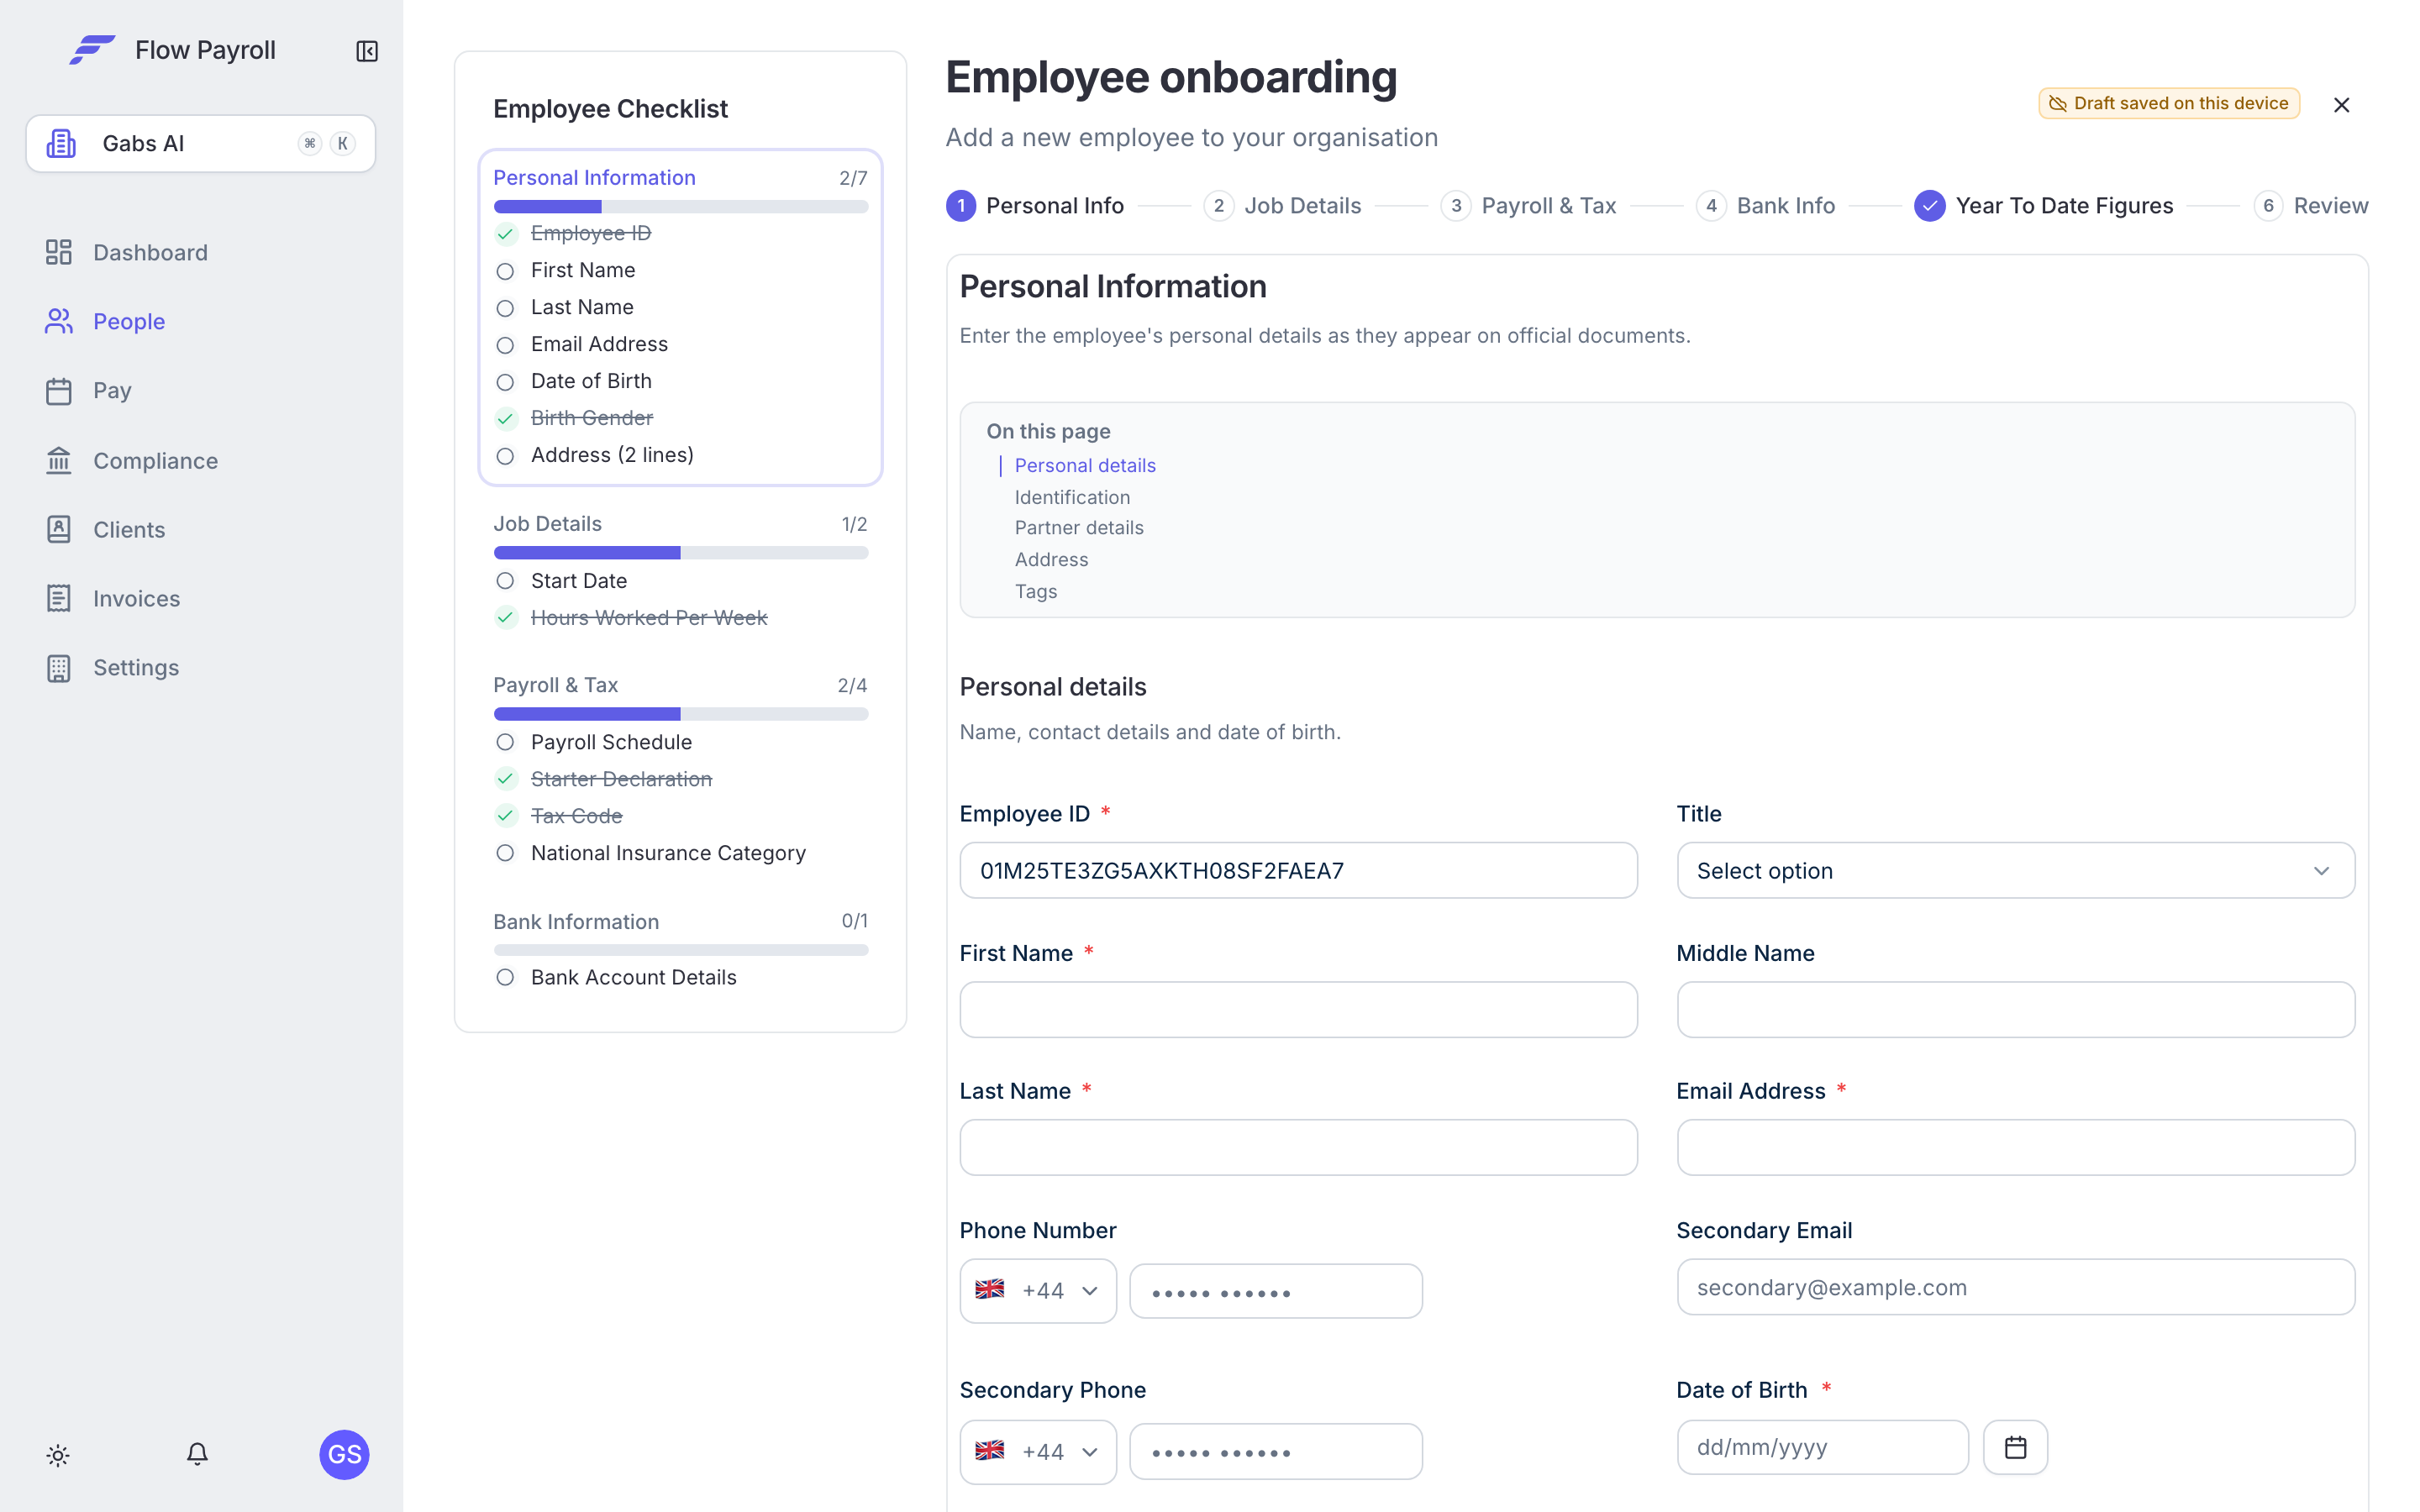
Task: Focus the Secondary Email input field
Action: (2015, 1287)
